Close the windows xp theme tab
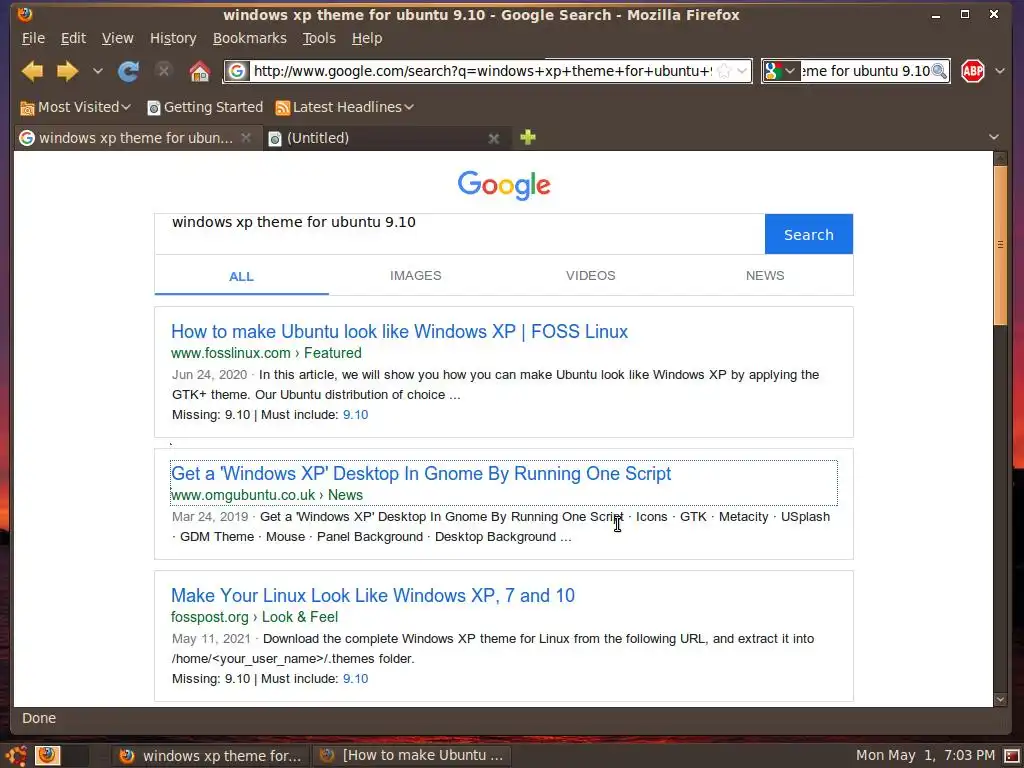The image size is (1024, 768). (246, 138)
